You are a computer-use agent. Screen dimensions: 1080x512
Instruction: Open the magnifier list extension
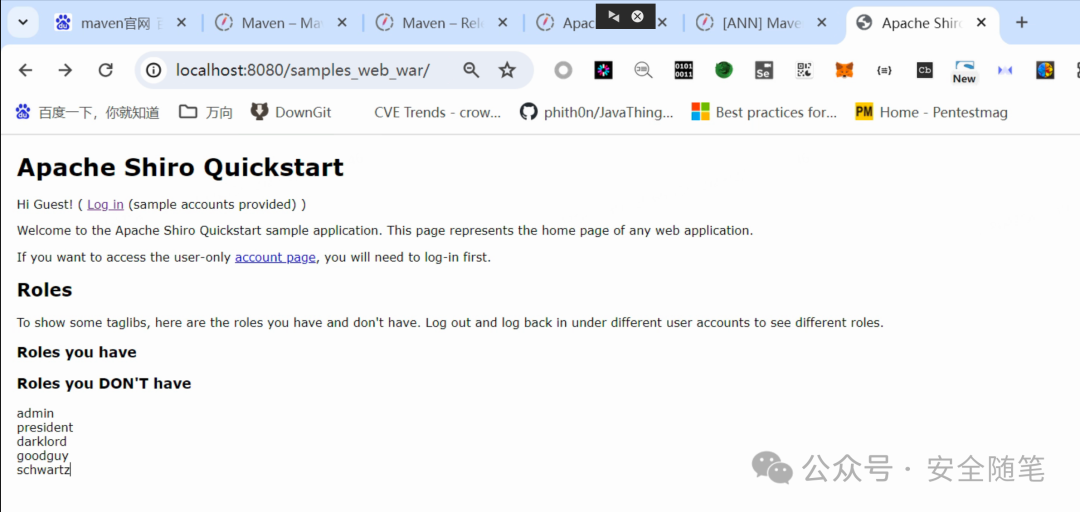click(643, 70)
